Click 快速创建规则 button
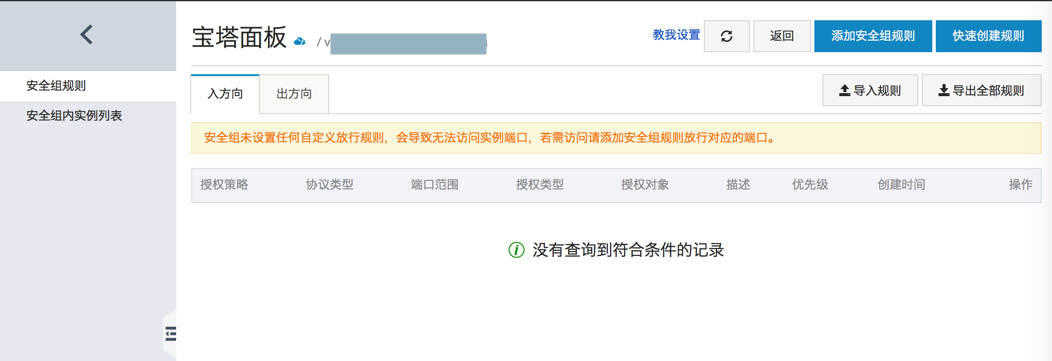Viewport: 1052px width, 361px height. [988, 36]
